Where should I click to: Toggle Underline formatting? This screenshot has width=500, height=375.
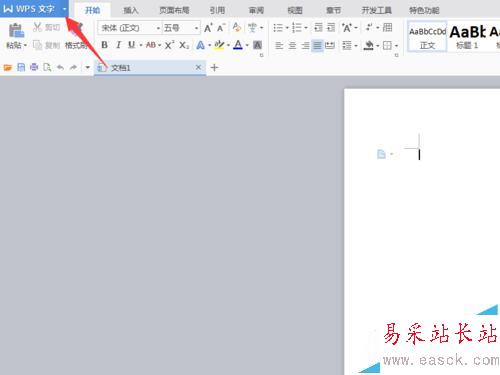132,45
